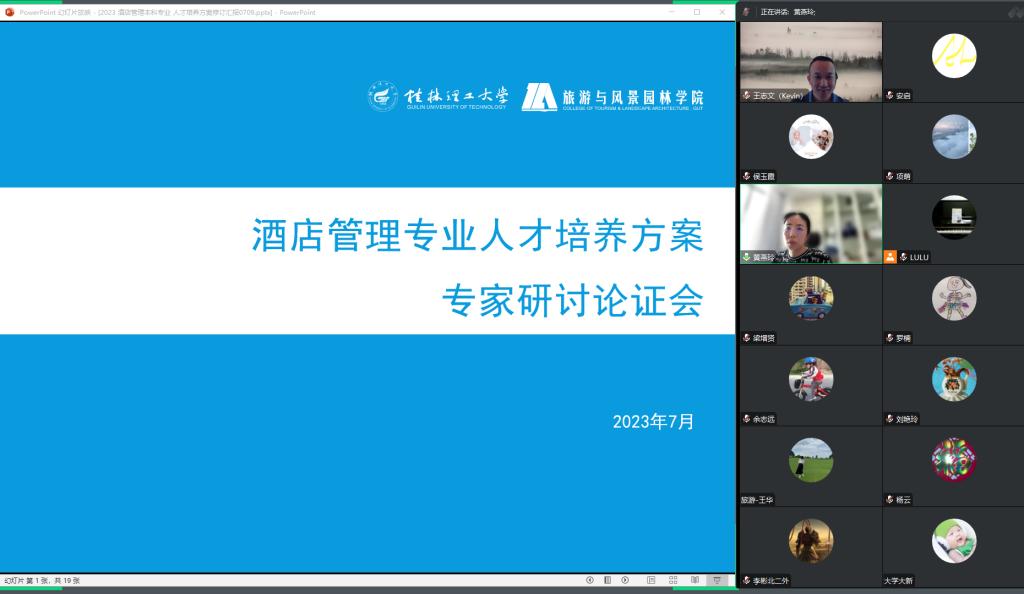Click the slide title 酒店管理专业人才培养方案

pyautogui.click(x=477, y=237)
